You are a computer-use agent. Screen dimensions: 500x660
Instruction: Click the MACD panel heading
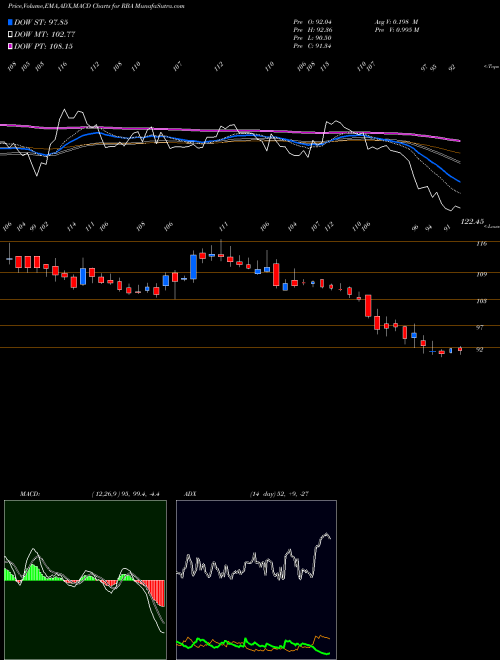[x=30, y=494]
